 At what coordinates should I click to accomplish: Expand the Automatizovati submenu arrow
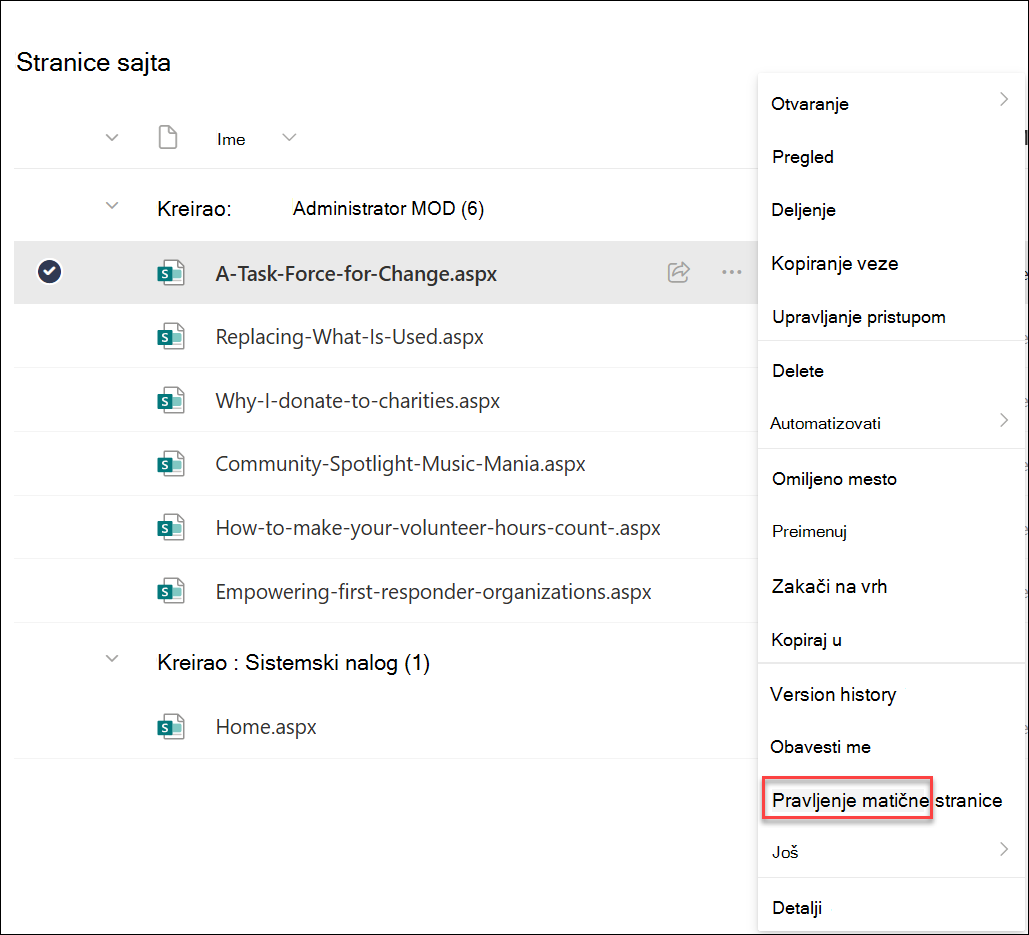[1004, 421]
